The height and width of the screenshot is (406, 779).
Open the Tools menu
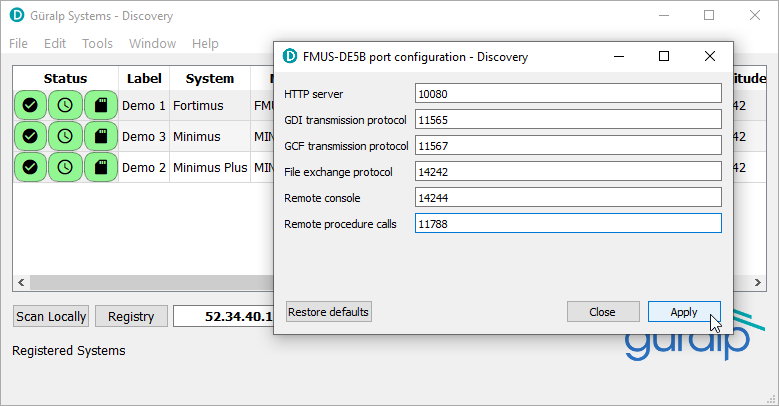97,44
